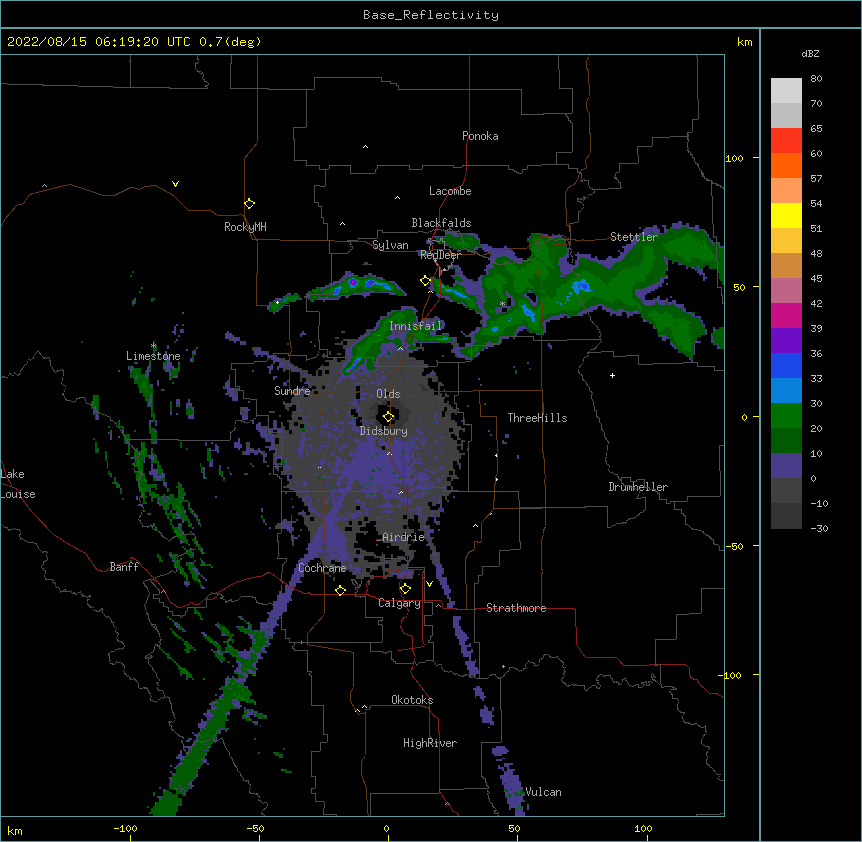Click the yellow diamond marker above RockyMH
The image size is (862, 842).
coord(249,204)
